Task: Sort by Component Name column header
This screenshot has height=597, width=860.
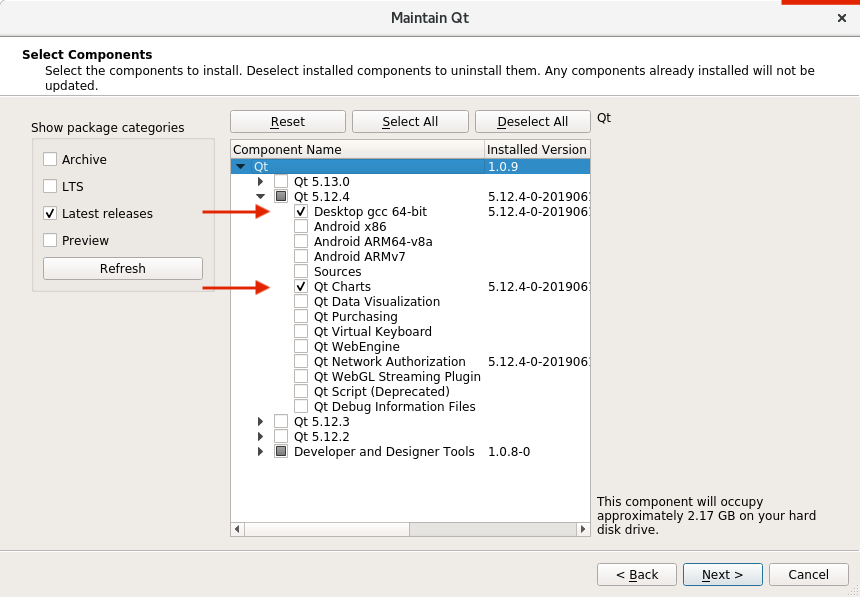Action: (x=358, y=149)
